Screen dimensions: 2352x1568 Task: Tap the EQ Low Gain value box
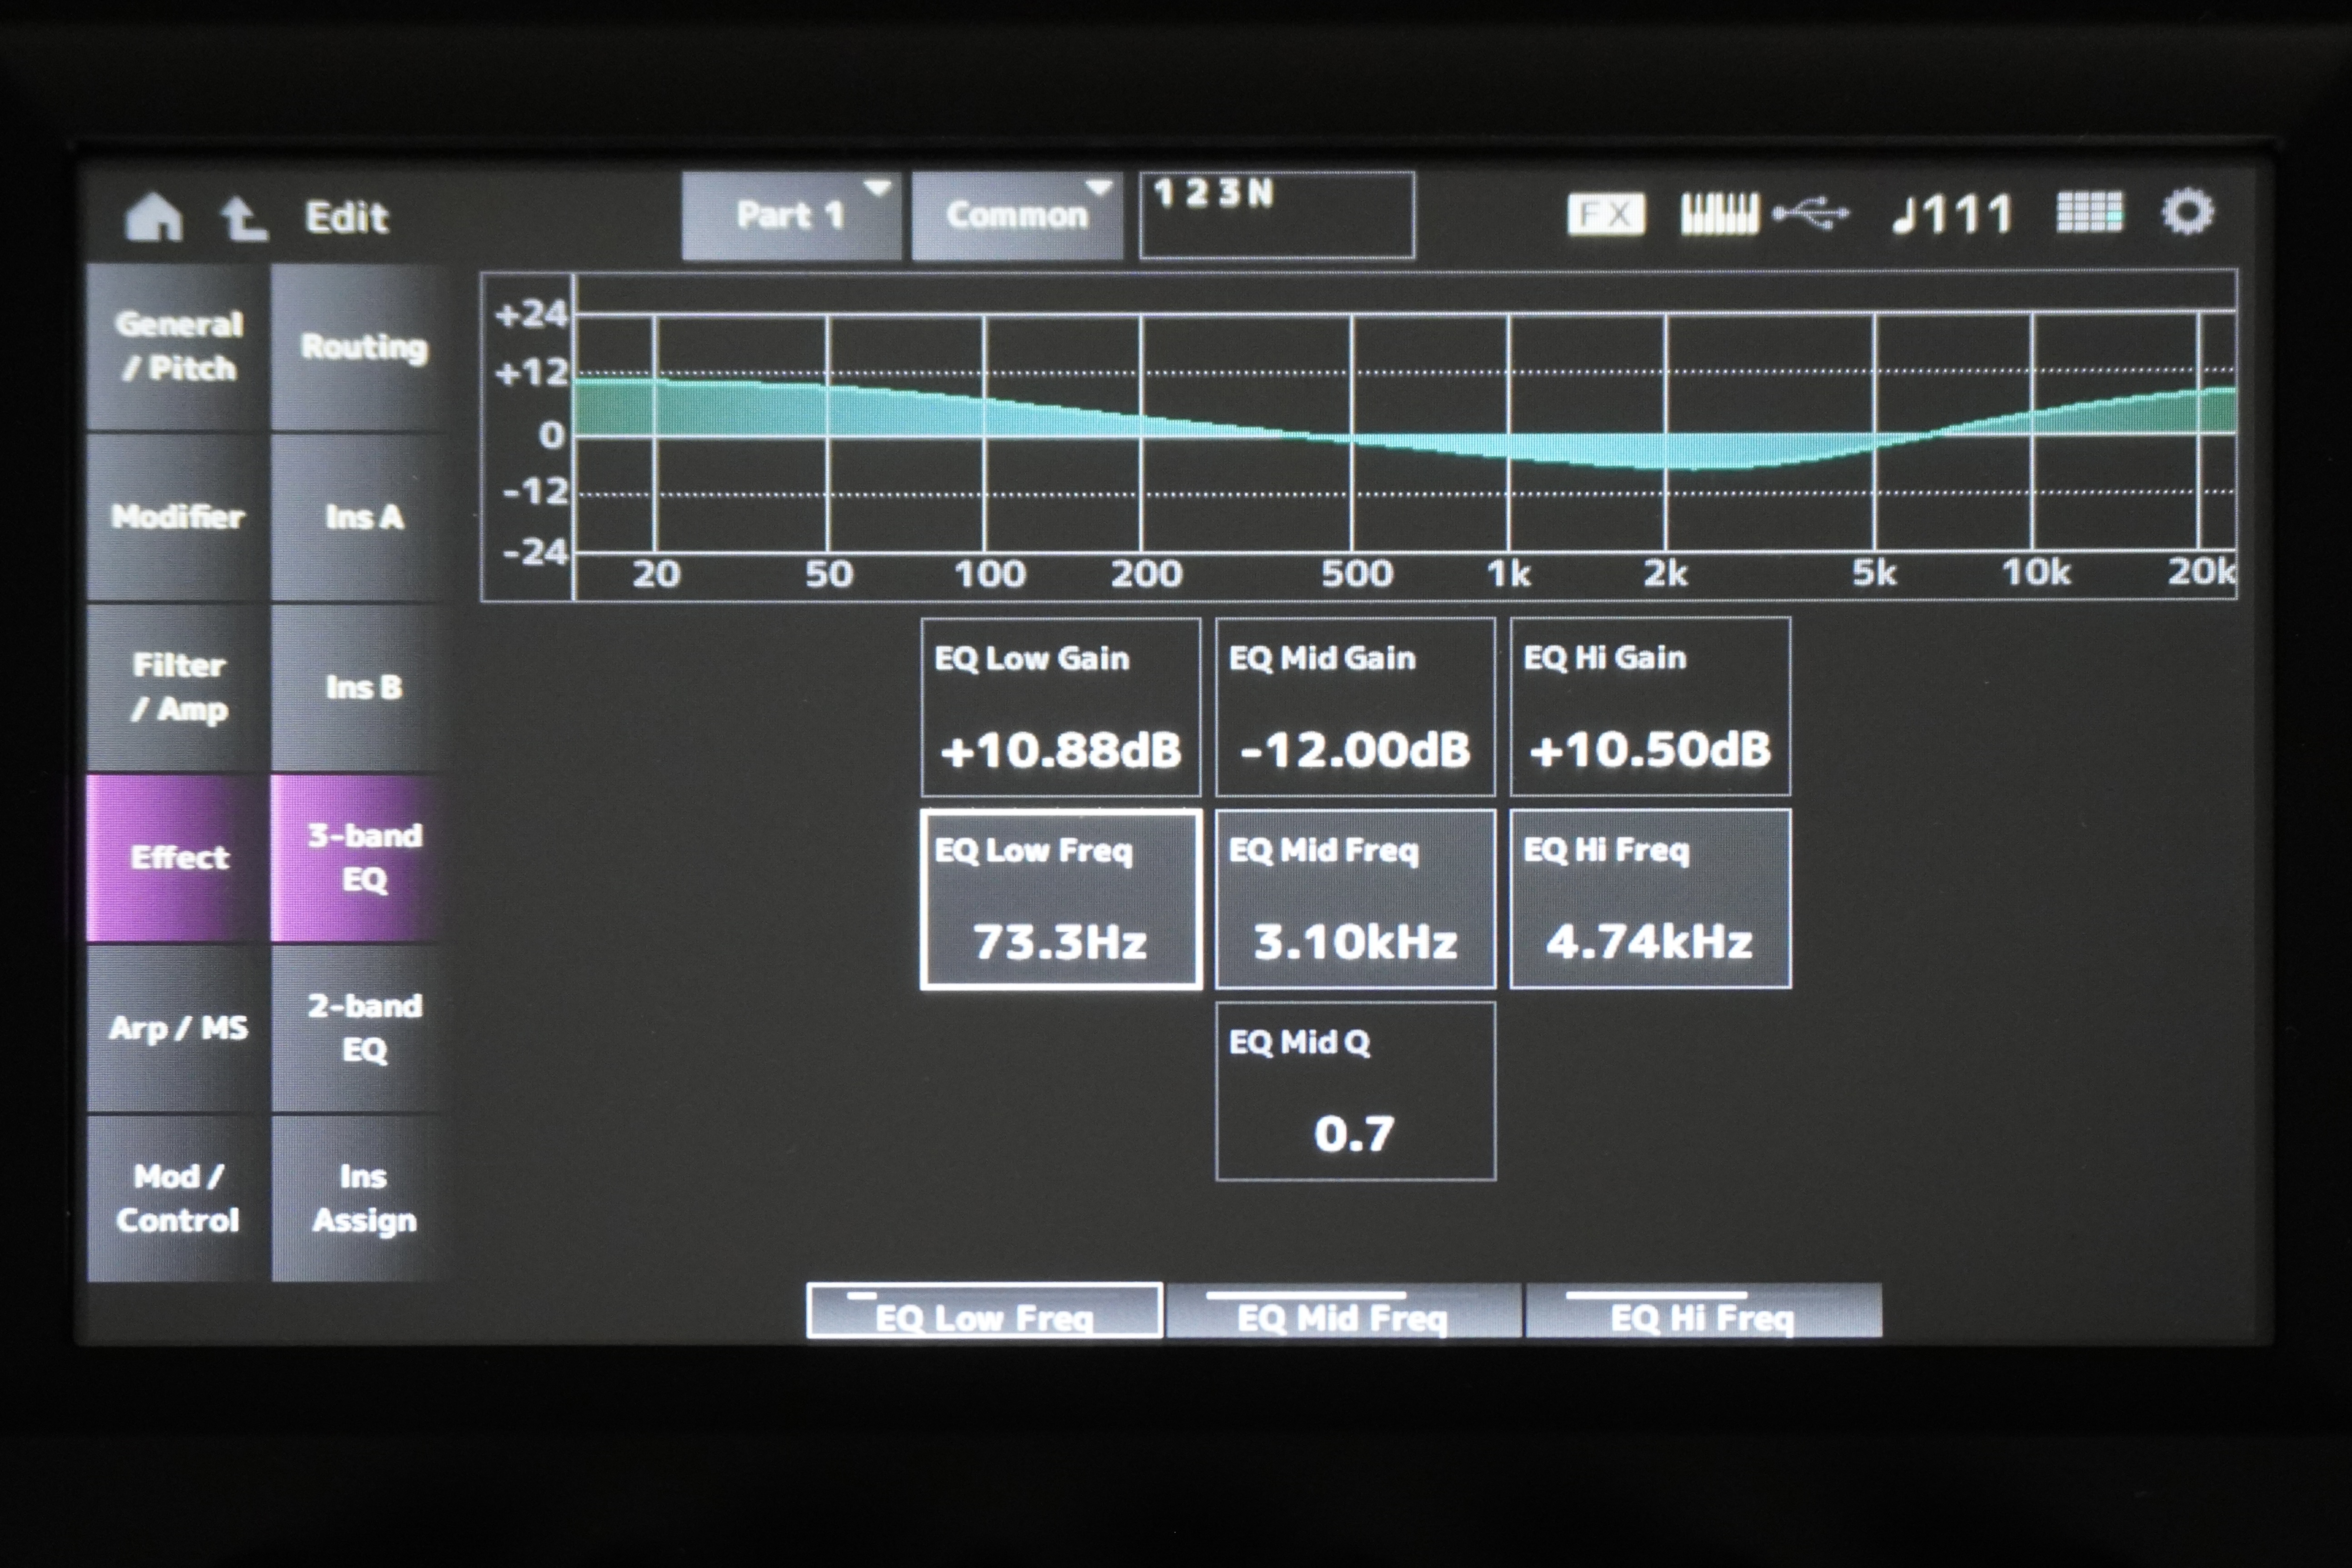[1060, 707]
